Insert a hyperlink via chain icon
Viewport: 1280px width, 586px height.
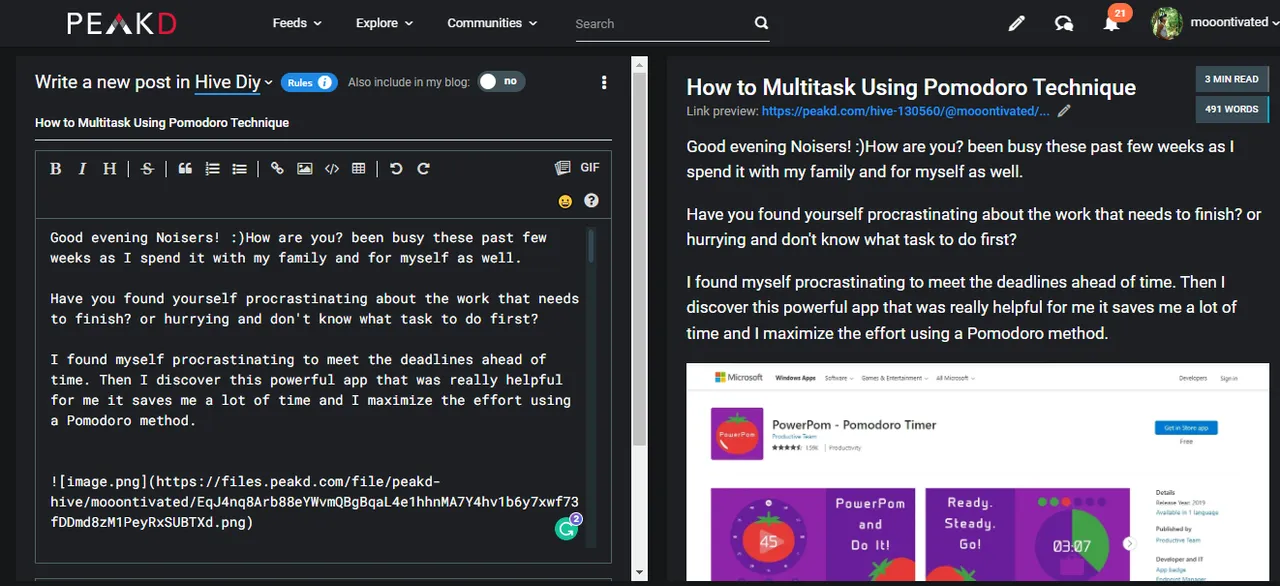click(277, 169)
